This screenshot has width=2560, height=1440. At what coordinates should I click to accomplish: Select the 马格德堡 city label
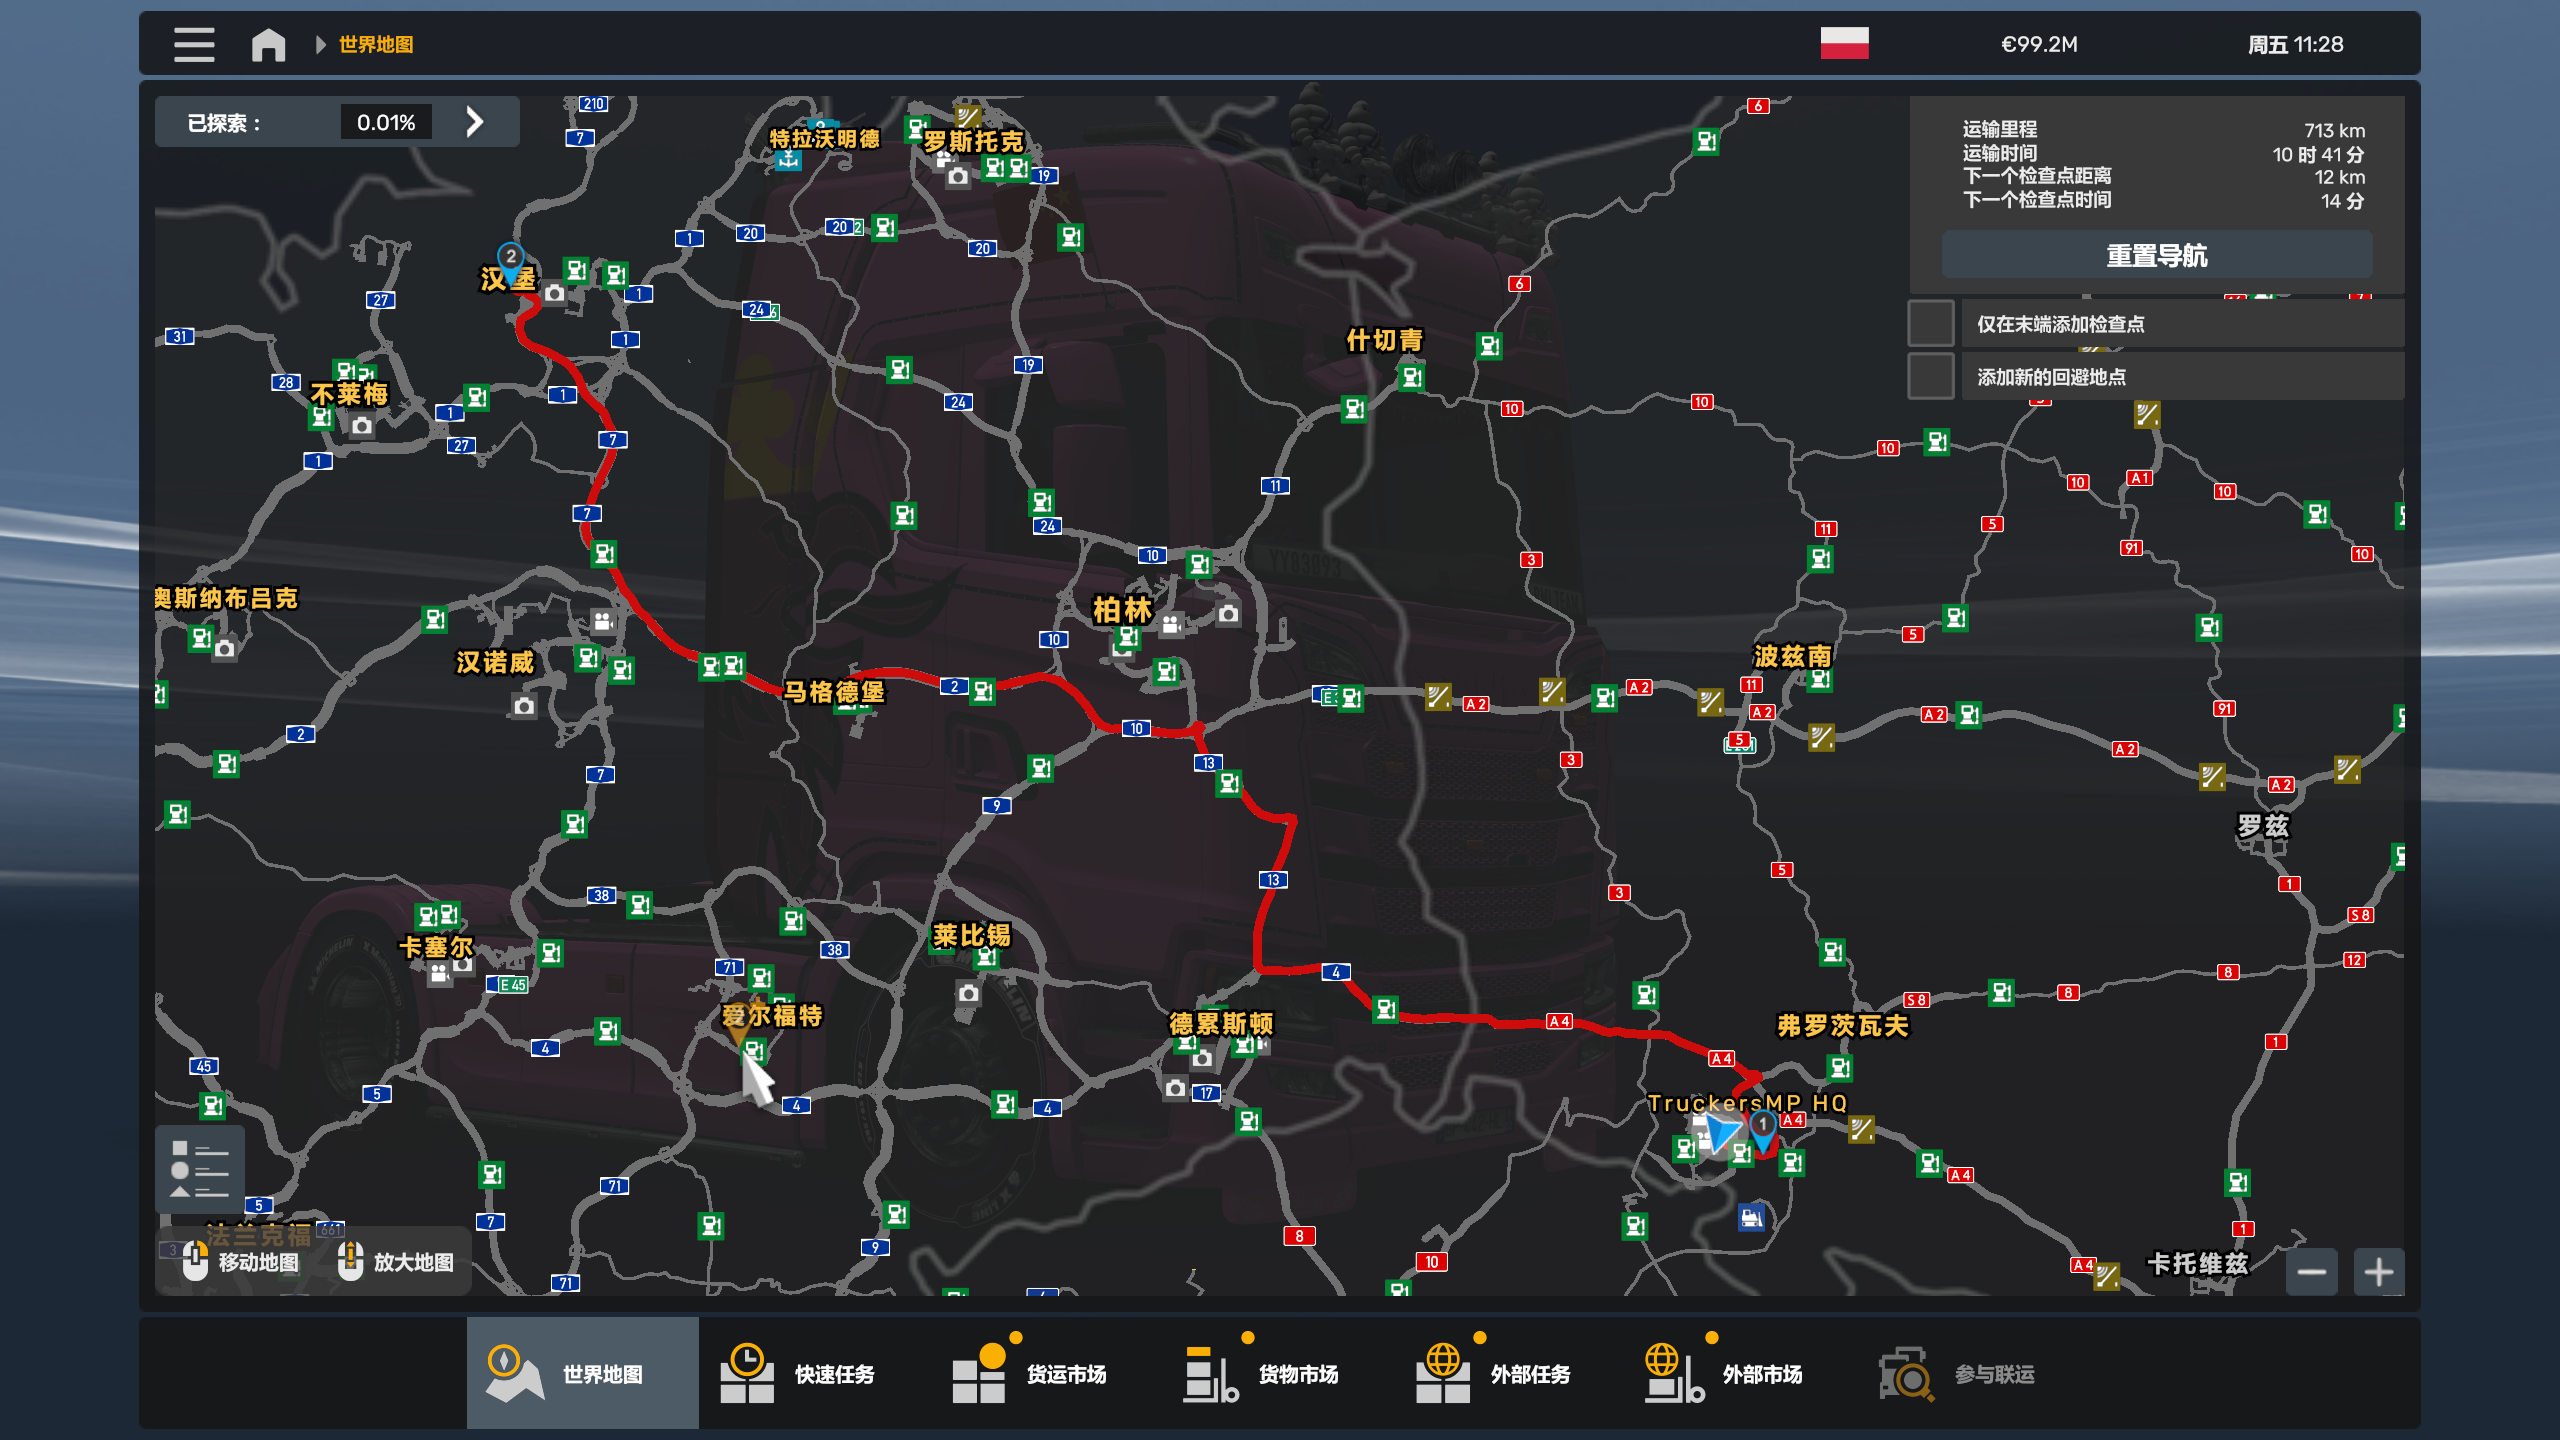[834, 691]
